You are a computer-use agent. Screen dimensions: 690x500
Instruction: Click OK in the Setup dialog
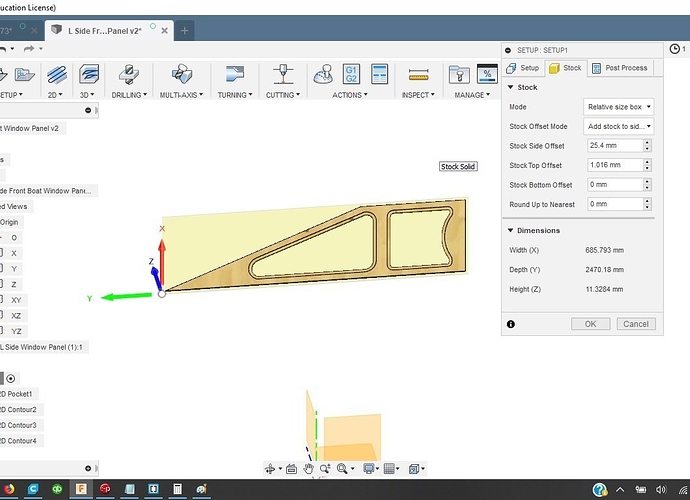pyautogui.click(x=591, y=324)
